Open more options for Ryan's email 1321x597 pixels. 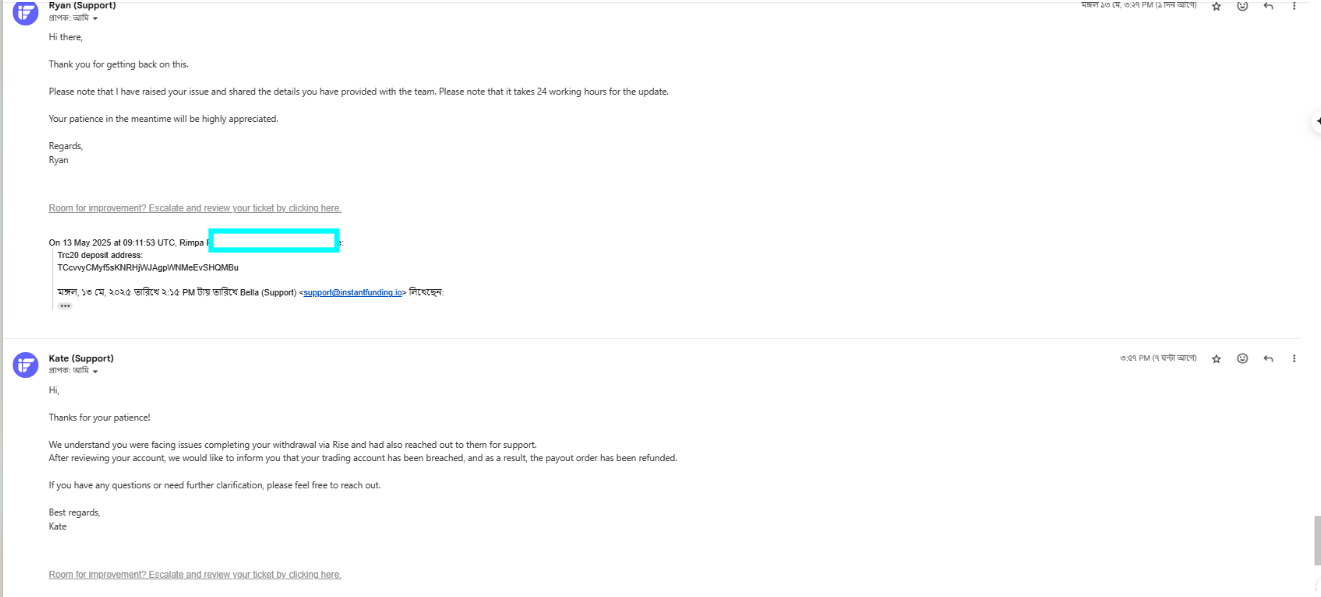[x=1294, y=6]
